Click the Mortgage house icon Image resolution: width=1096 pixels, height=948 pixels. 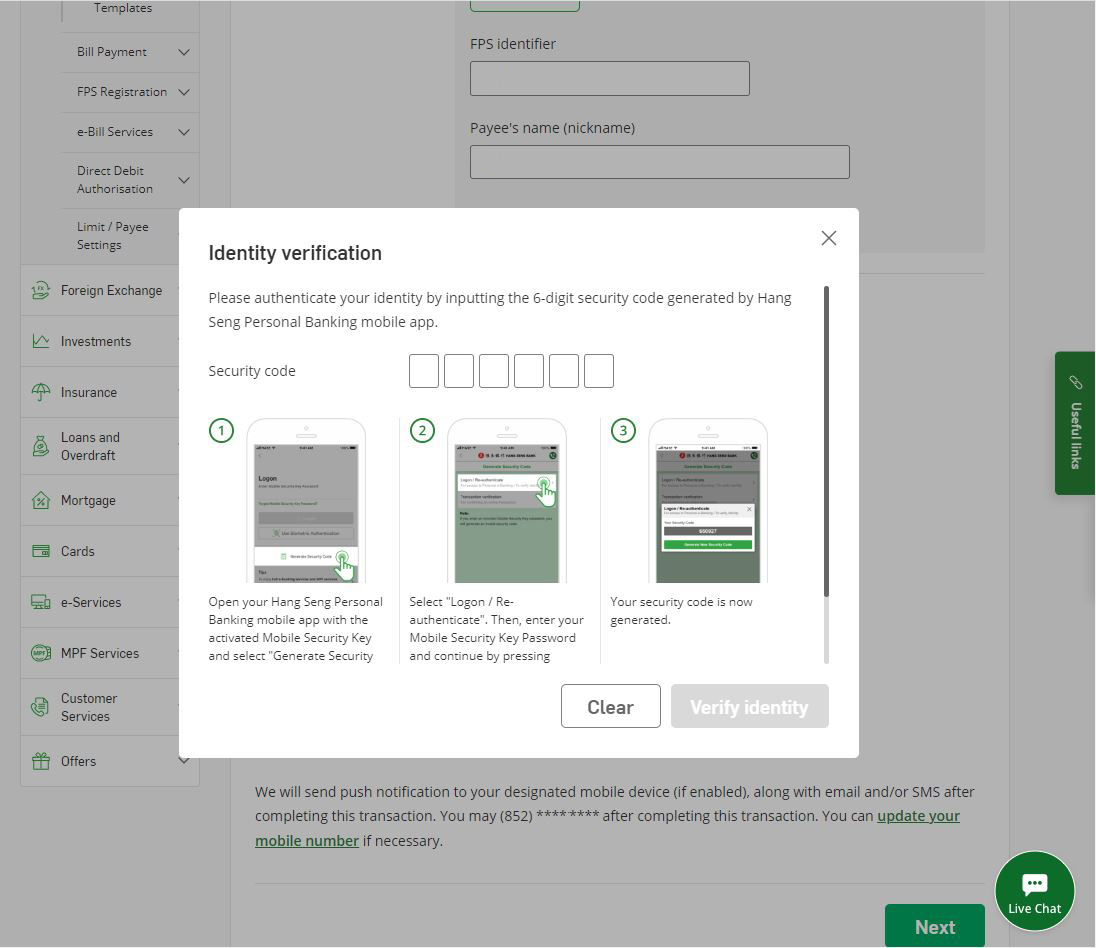coord(41,501)
